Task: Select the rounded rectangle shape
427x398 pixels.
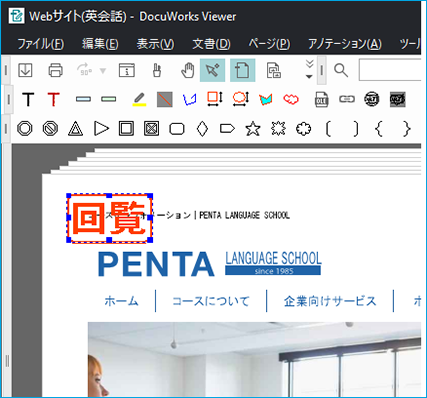Action: point(177,129)
